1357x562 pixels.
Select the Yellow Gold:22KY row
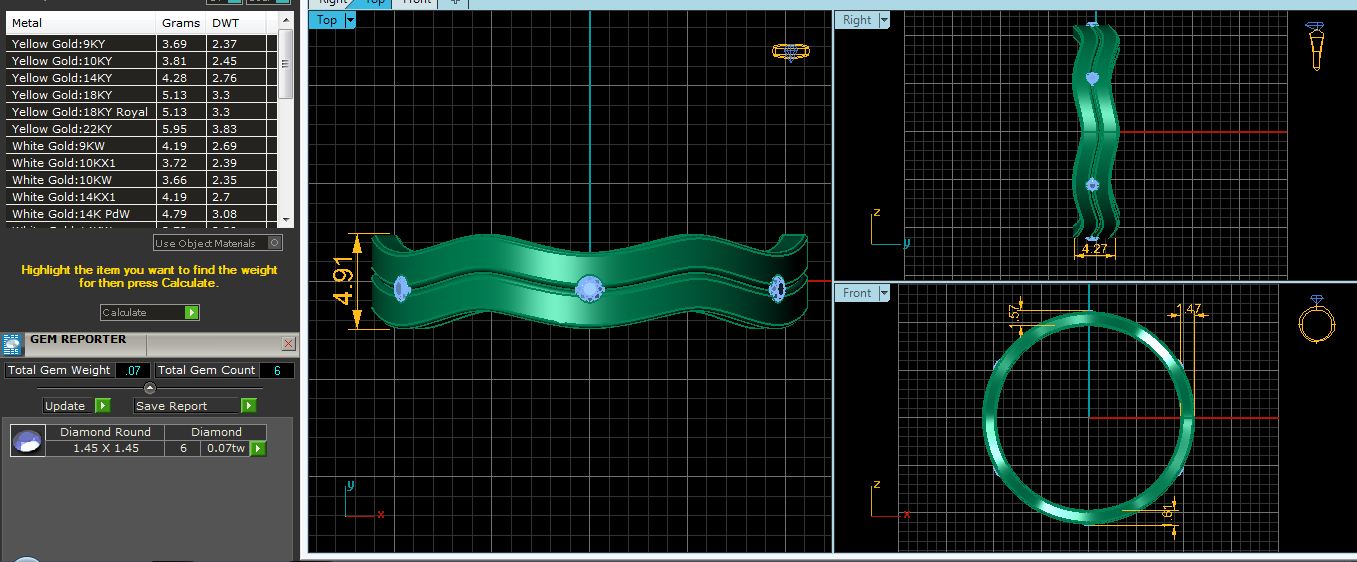pyautogui.click(x=142, y=129)
